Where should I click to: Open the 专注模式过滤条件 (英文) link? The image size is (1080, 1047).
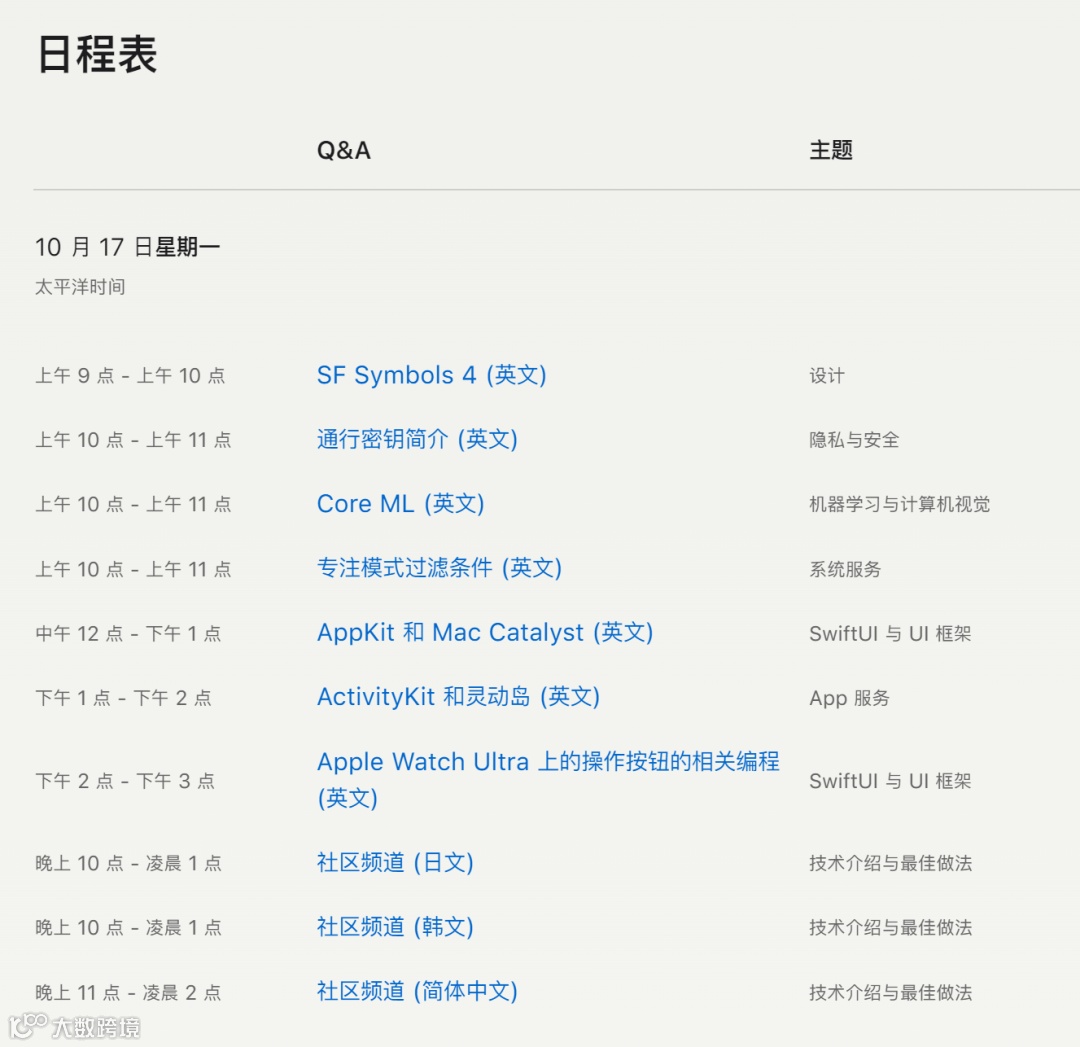pos(439,568)
